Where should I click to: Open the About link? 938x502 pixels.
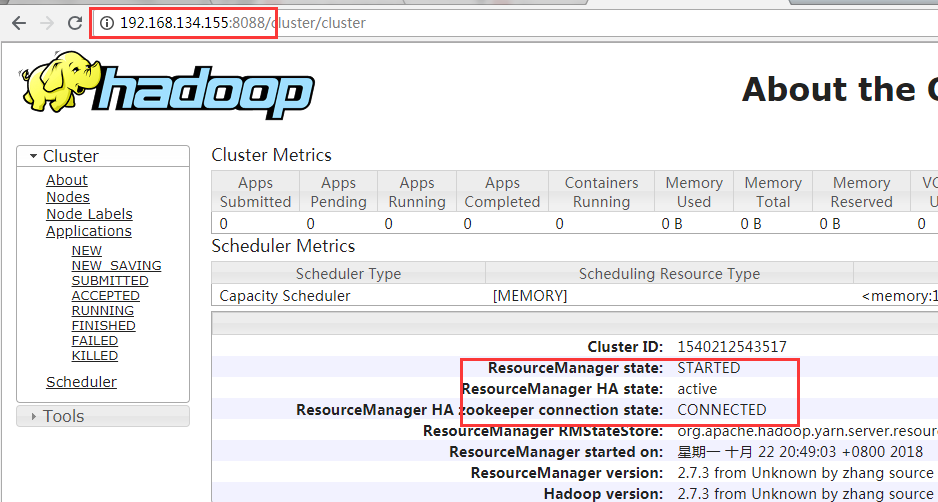pos(67,180)
